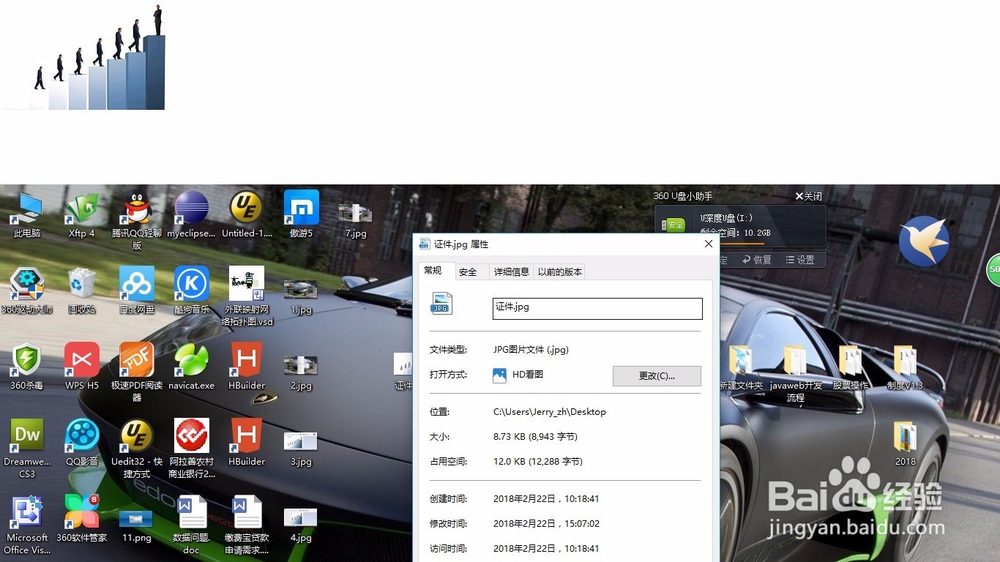Viewport: 1000px width, 562px height.
Task: Click the JPG file type icon
Action: 441,304
